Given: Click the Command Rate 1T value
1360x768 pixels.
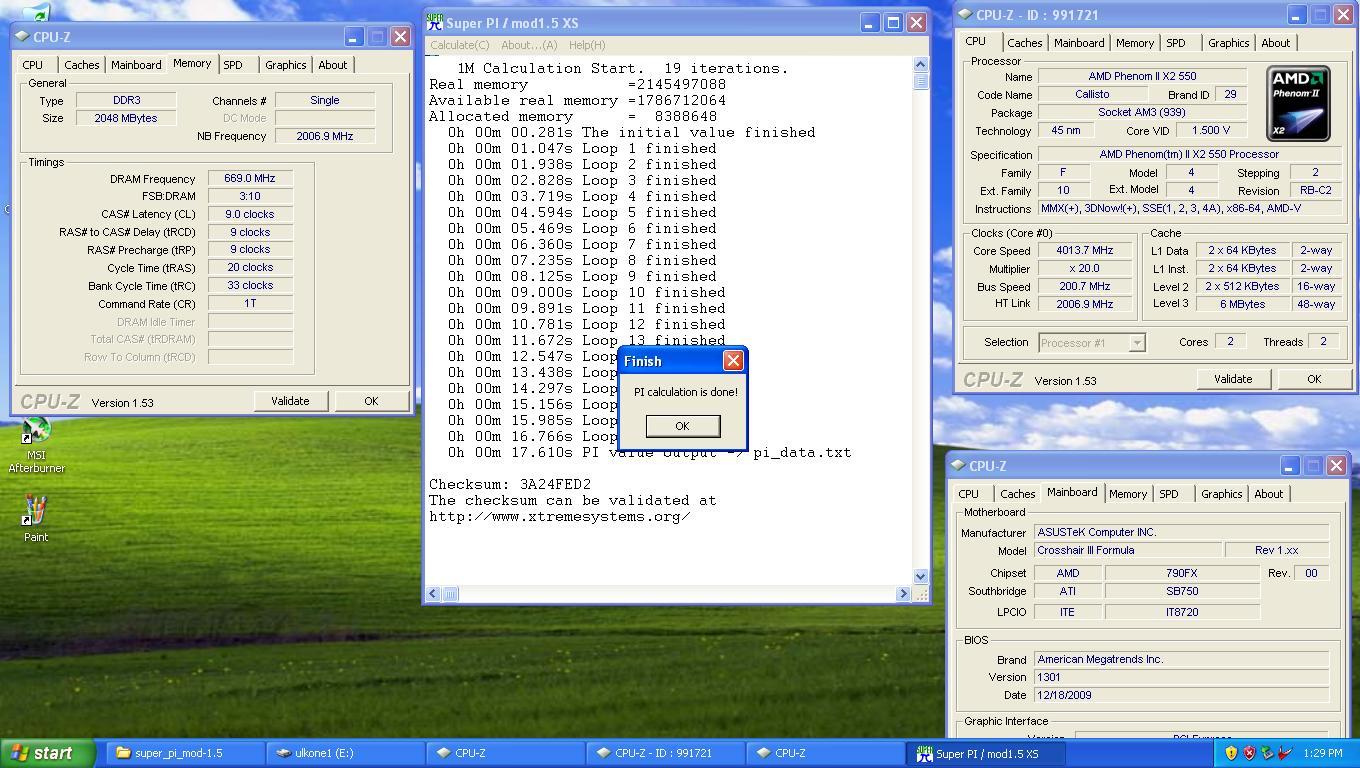Looking at the screenshot, I should pos(250,303).
